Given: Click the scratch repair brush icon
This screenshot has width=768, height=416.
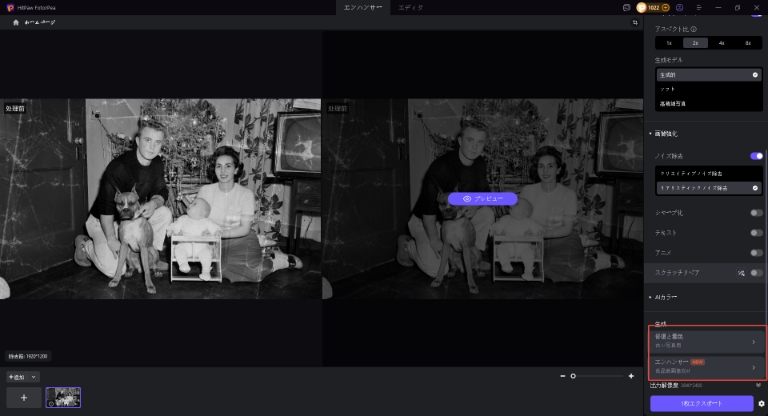Looking at the screenshot, I should click(x=741, y=273).
